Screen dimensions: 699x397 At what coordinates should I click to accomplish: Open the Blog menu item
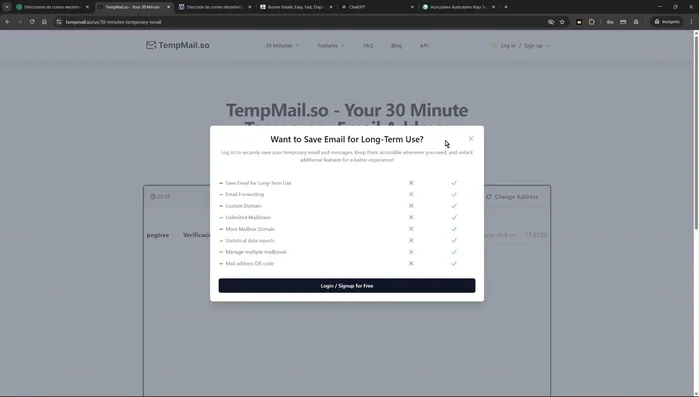396,45
